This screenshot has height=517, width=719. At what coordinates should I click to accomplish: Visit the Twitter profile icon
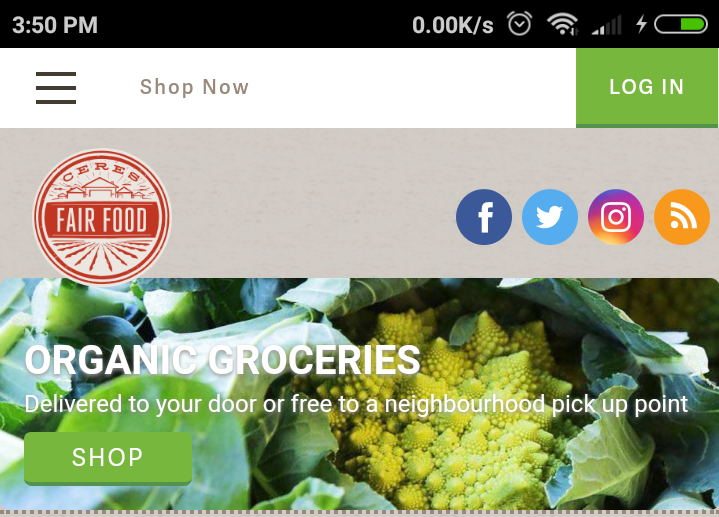tap(550, 217)
